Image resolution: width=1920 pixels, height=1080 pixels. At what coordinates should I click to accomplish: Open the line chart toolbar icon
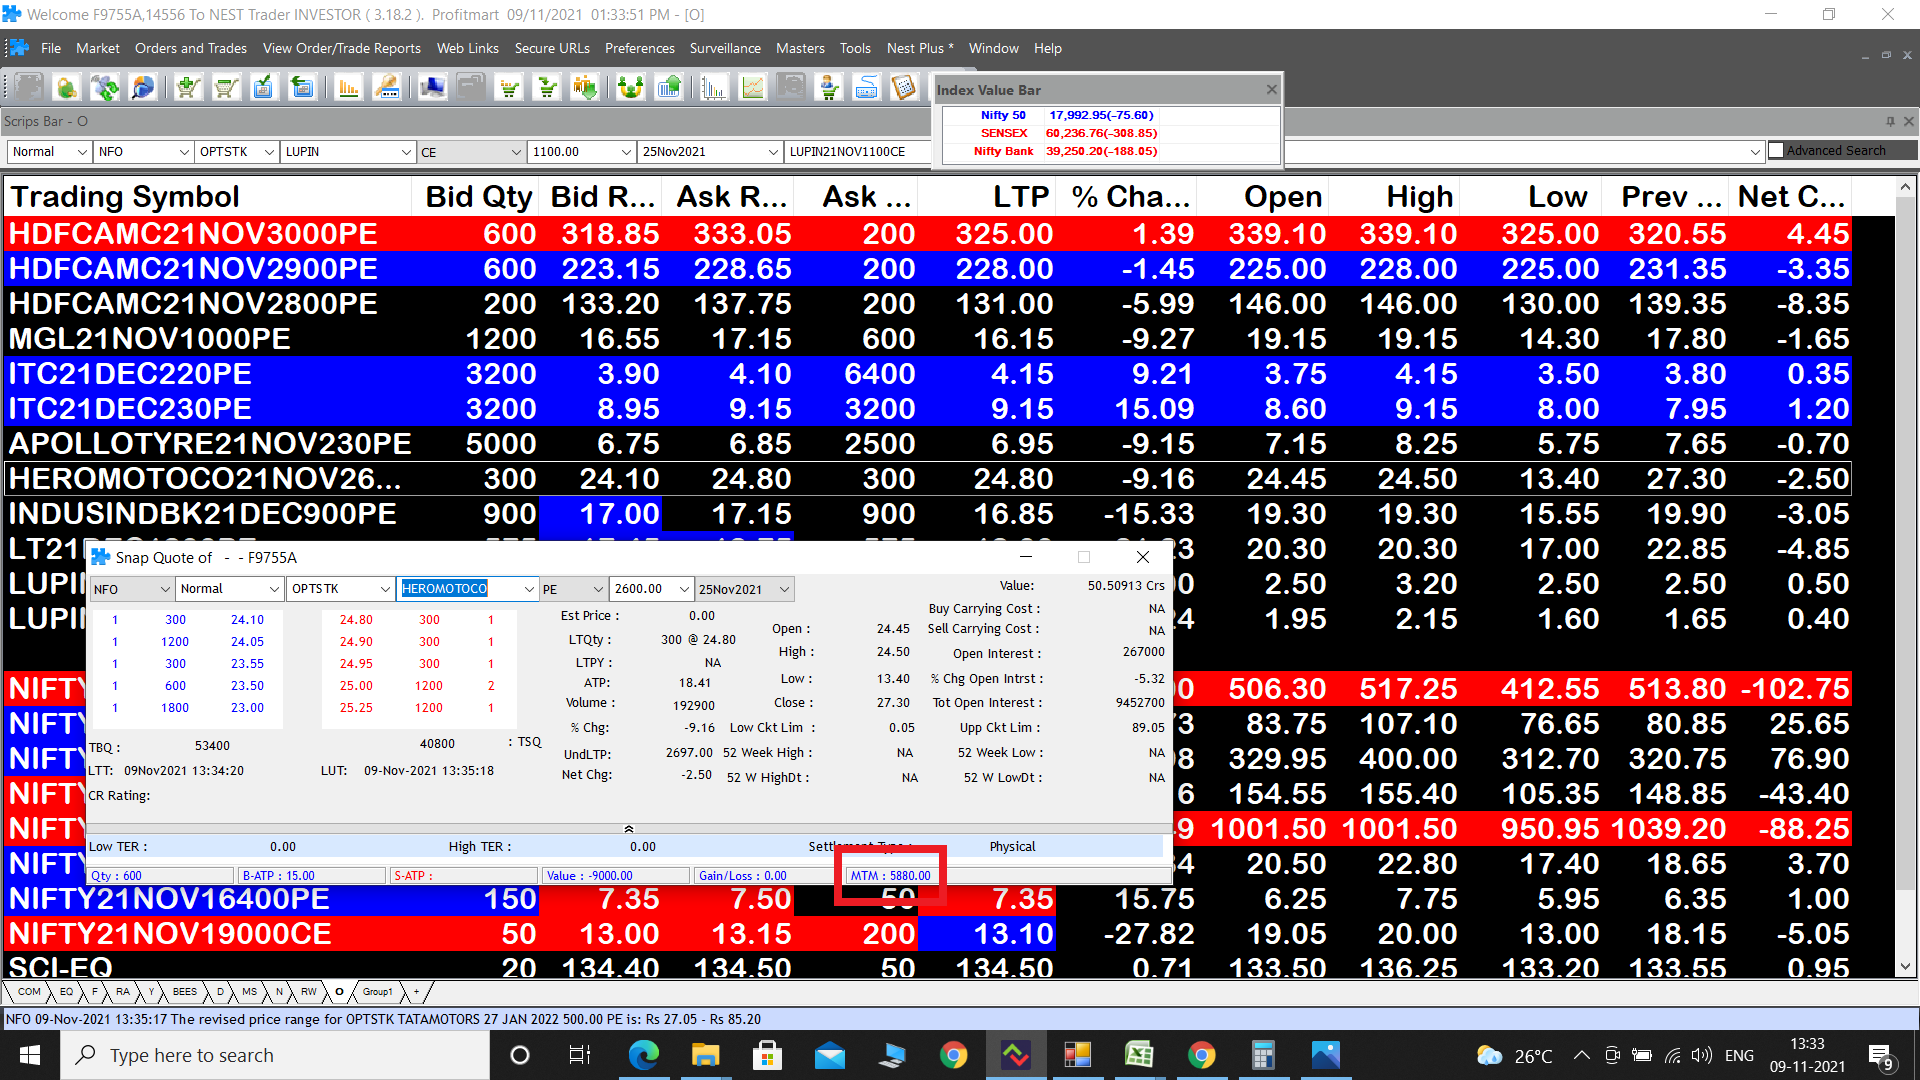pos(753,88)
